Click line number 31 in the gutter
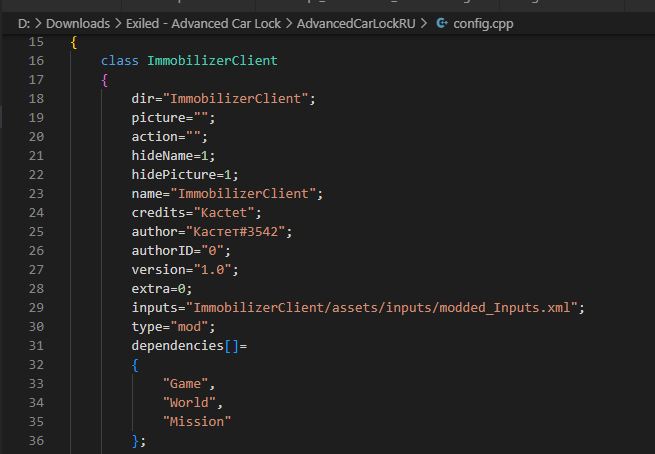Image resolution: width=655 pixels, height=454 pixels. tap(36, 346)
